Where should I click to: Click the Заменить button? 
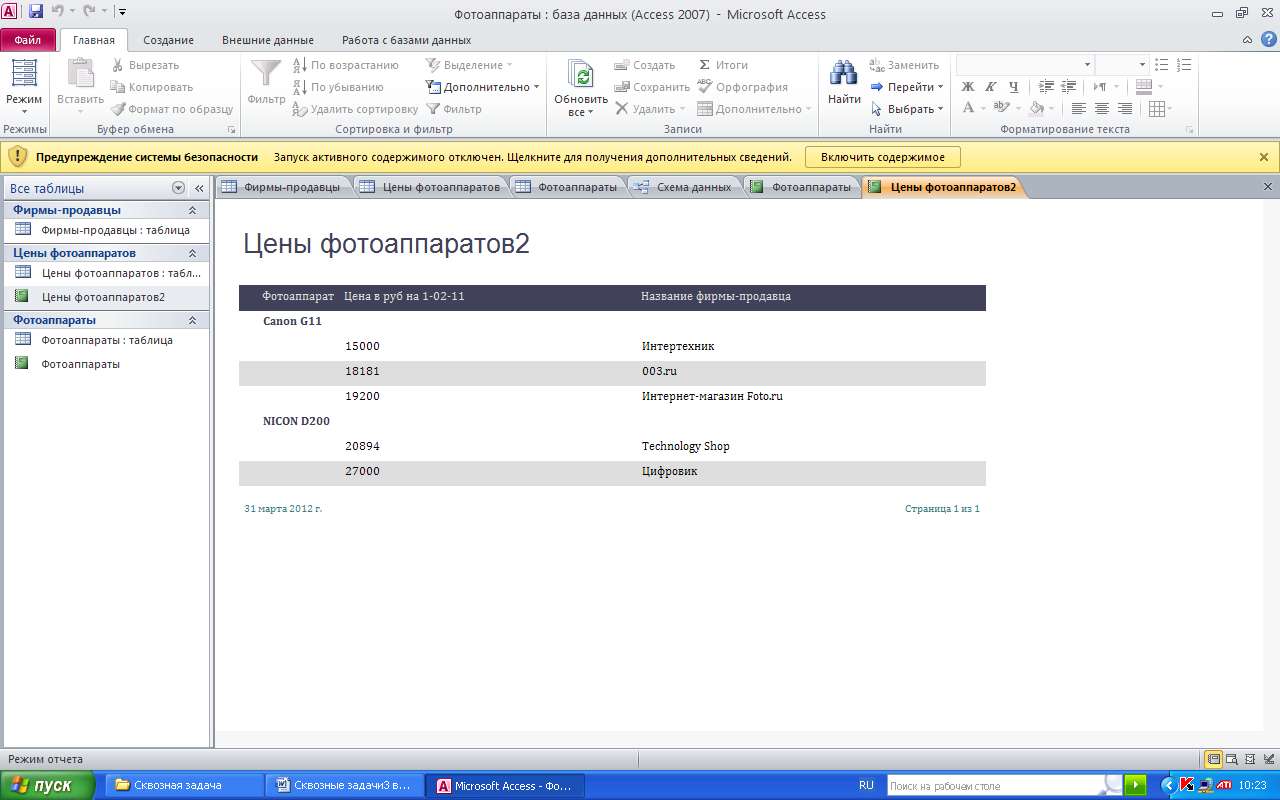tap(903, 65)
